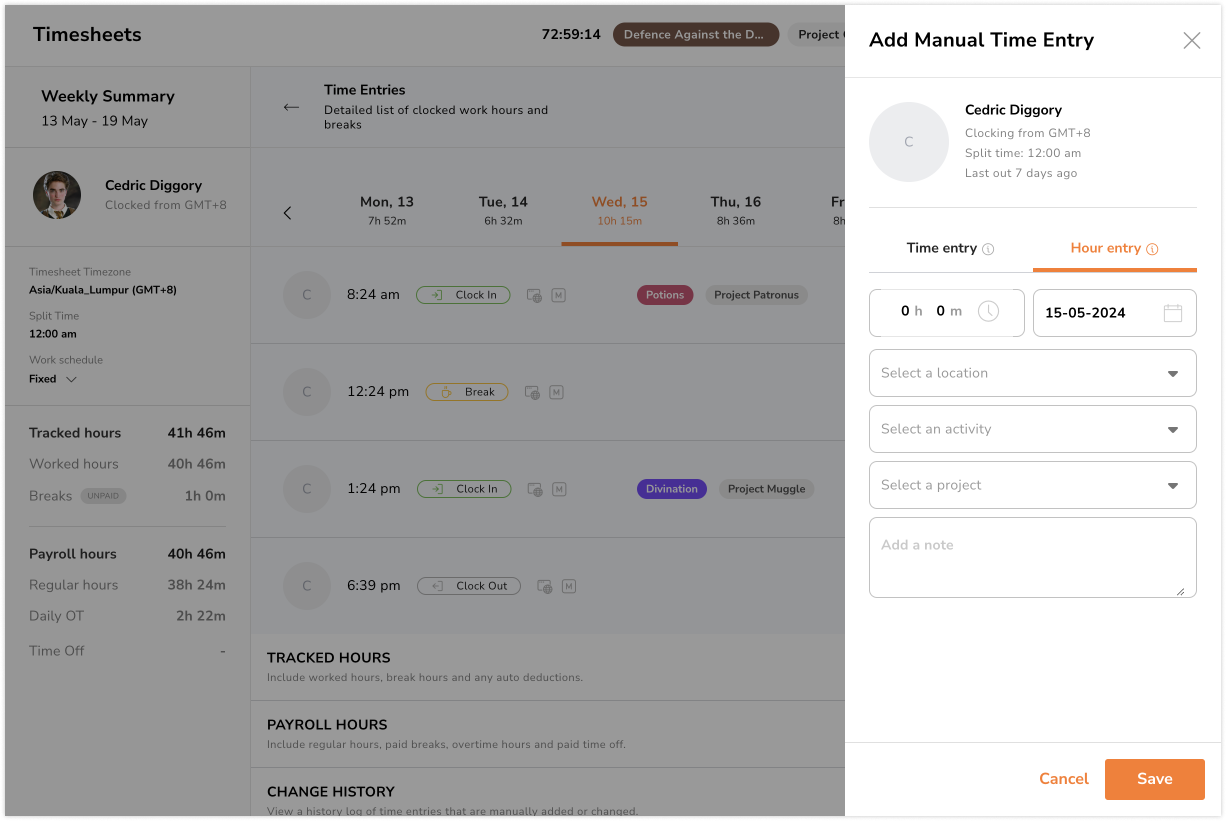The image size is (1226, 821).
Task: Click the Tracked hours 41h 46m value
Action: (x=197, y=433)
